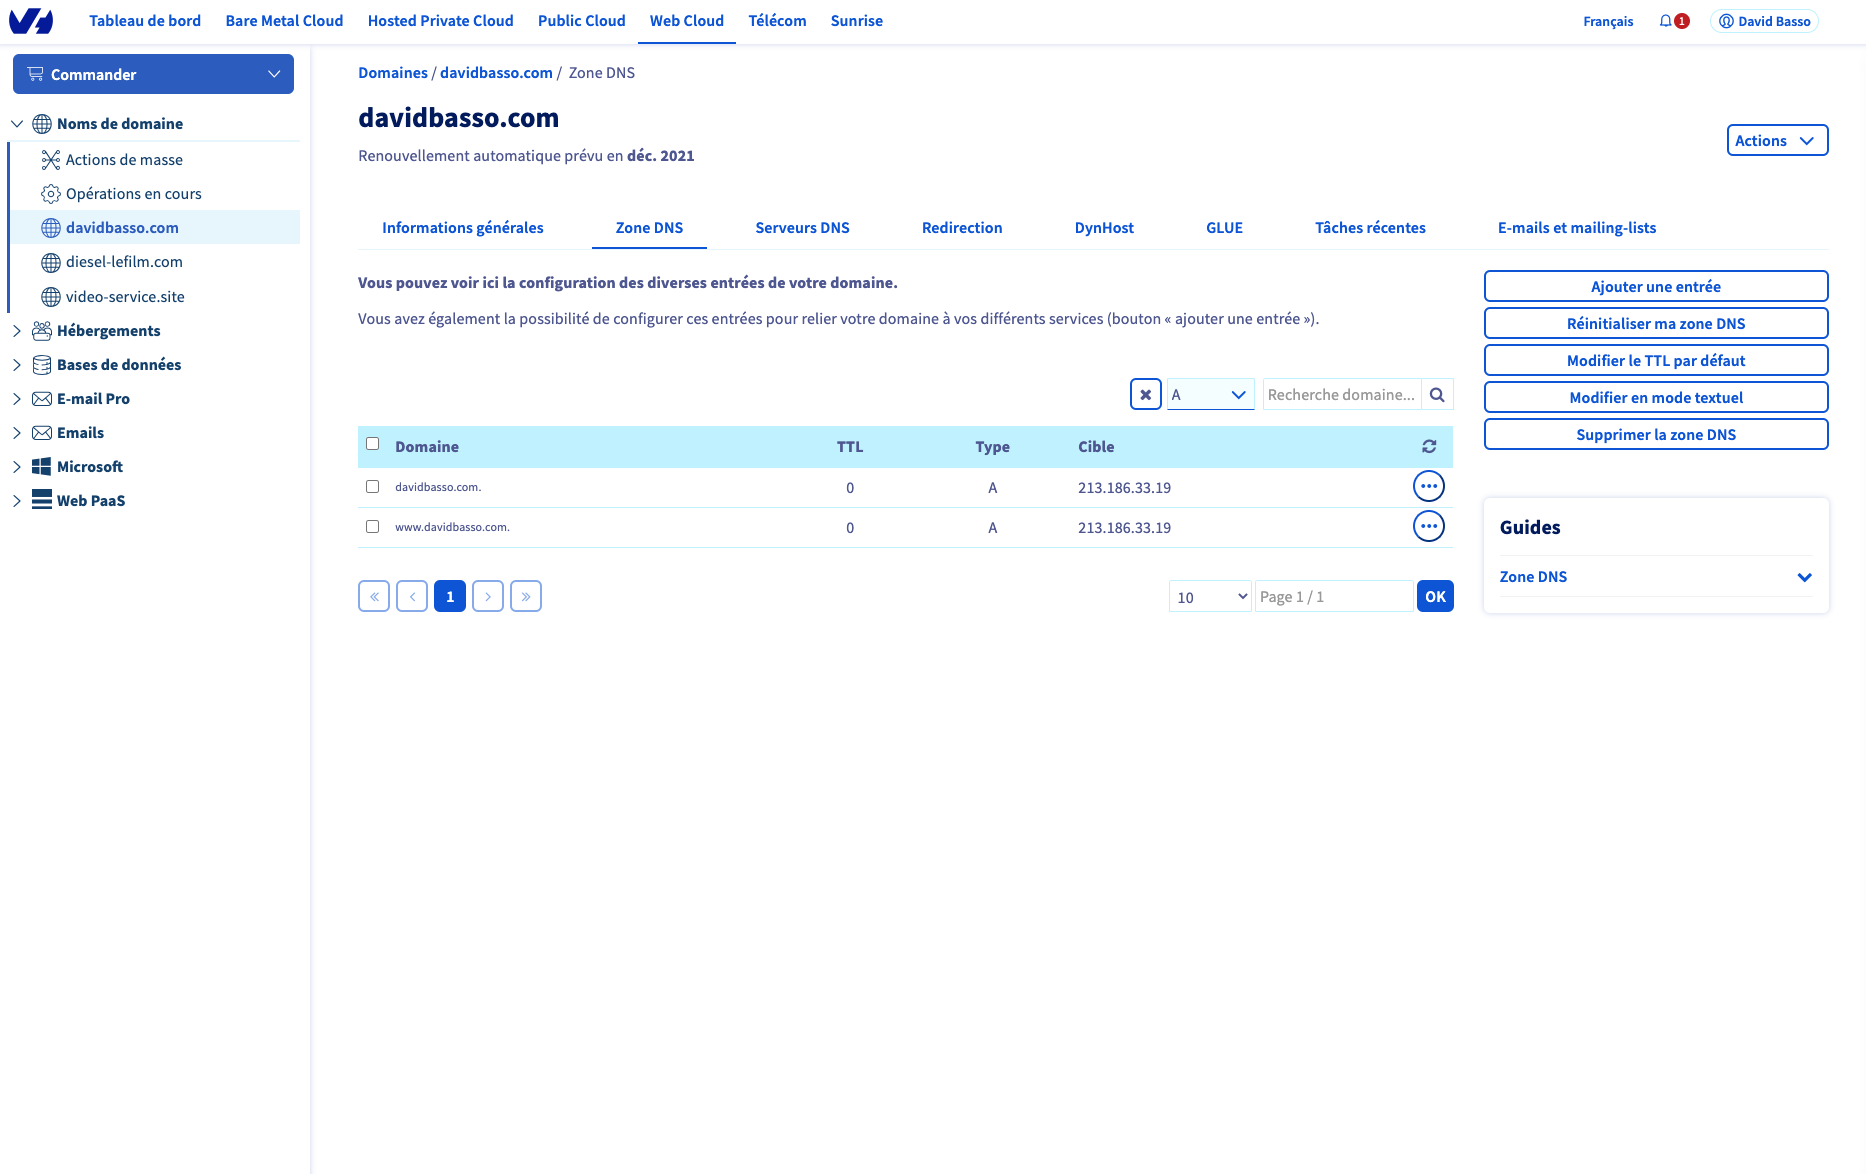Screen dimensions: 1866x1174
Task: Click the OVH logo icon
Action: pyautogui.click(x=31, y=21)
